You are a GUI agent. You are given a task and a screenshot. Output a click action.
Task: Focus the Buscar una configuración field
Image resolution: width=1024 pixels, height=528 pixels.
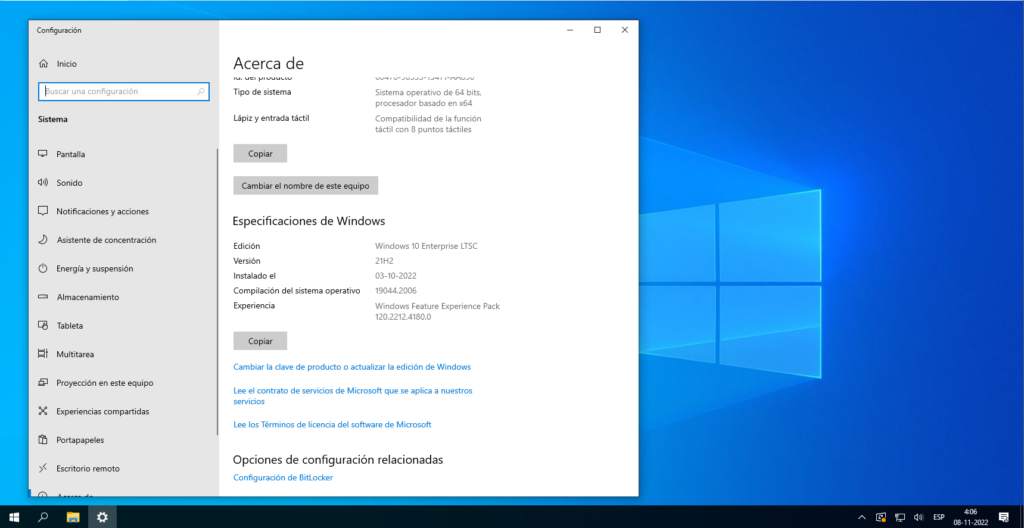[x=123, y=92]
